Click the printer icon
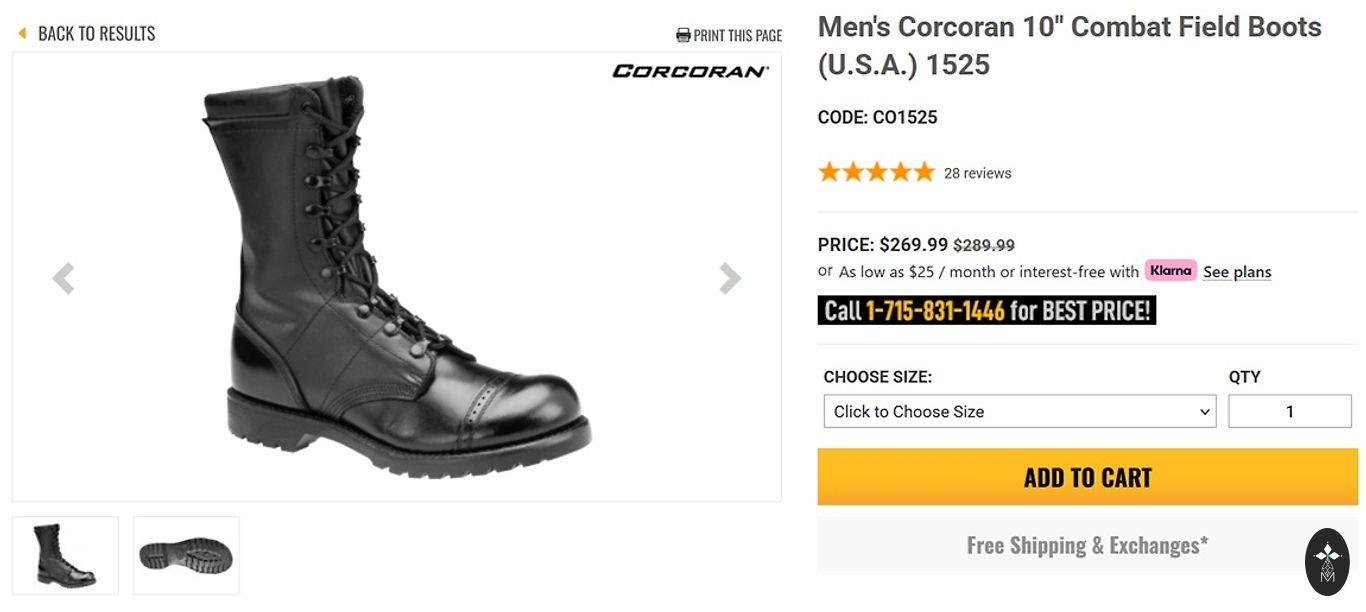 683,36
